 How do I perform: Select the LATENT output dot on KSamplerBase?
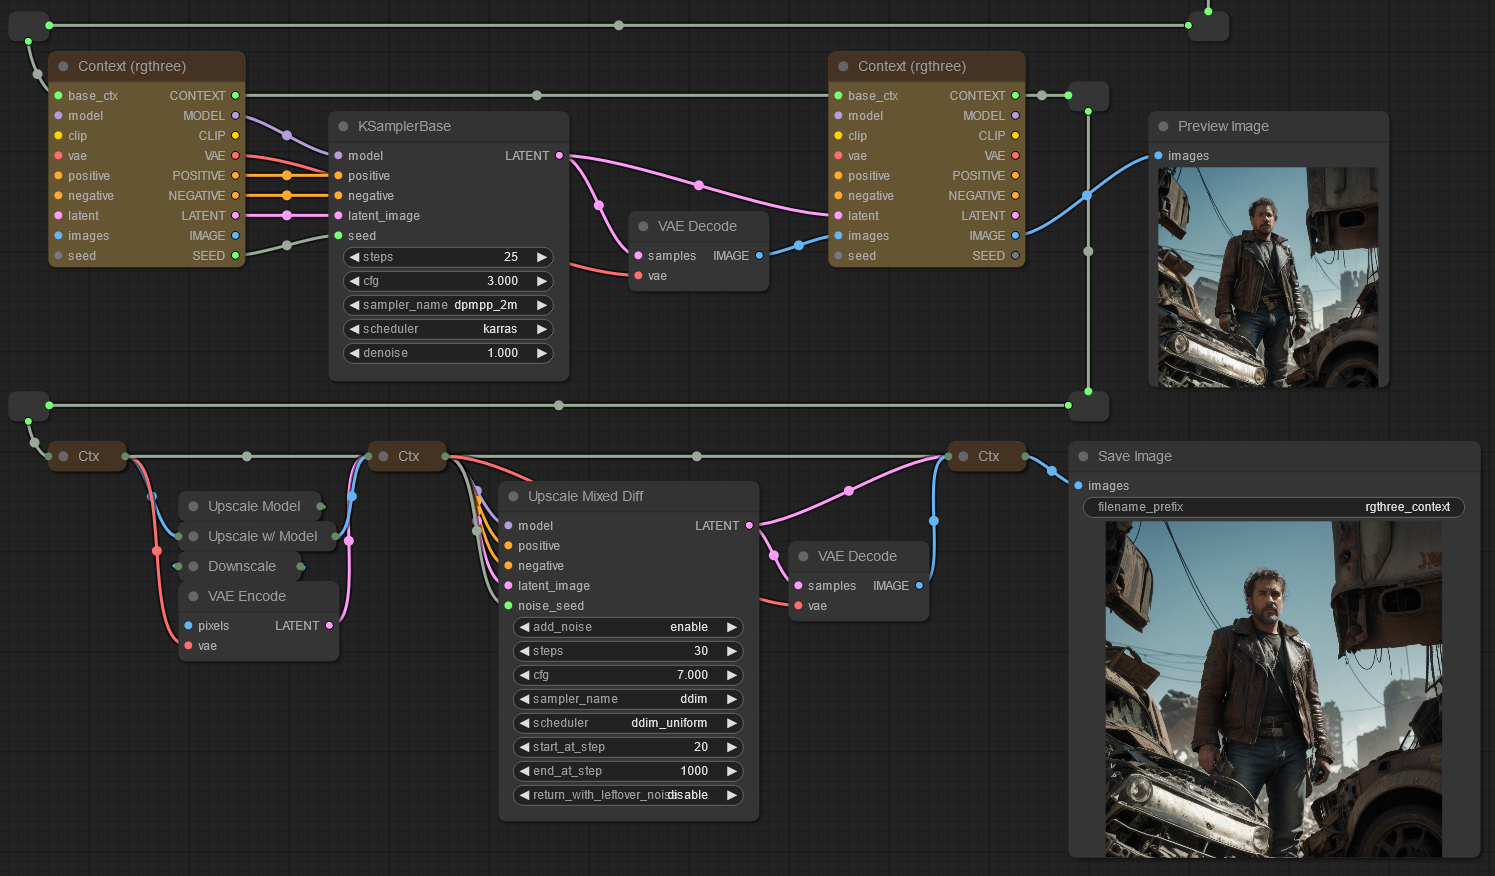coord(558,155)
